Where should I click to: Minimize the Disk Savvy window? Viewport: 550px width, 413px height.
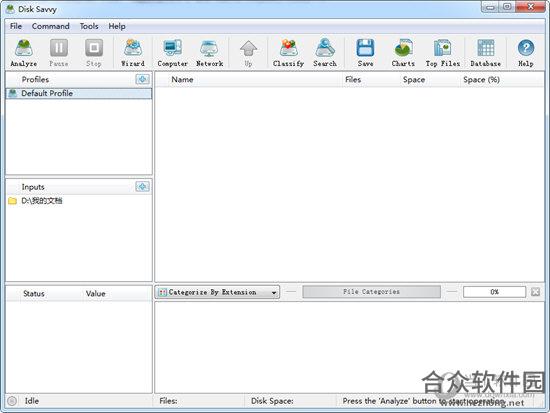490,7
